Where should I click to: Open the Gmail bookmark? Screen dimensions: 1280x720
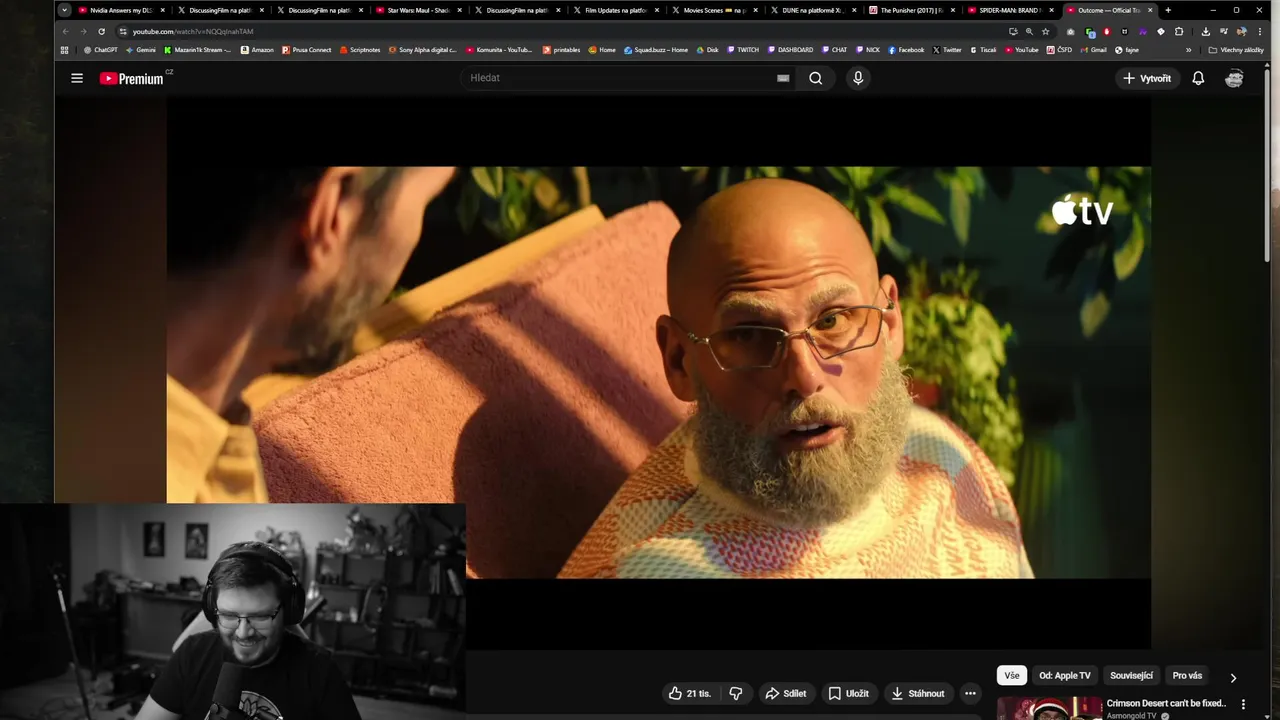pyautogui.click(x=1093, y=50)
